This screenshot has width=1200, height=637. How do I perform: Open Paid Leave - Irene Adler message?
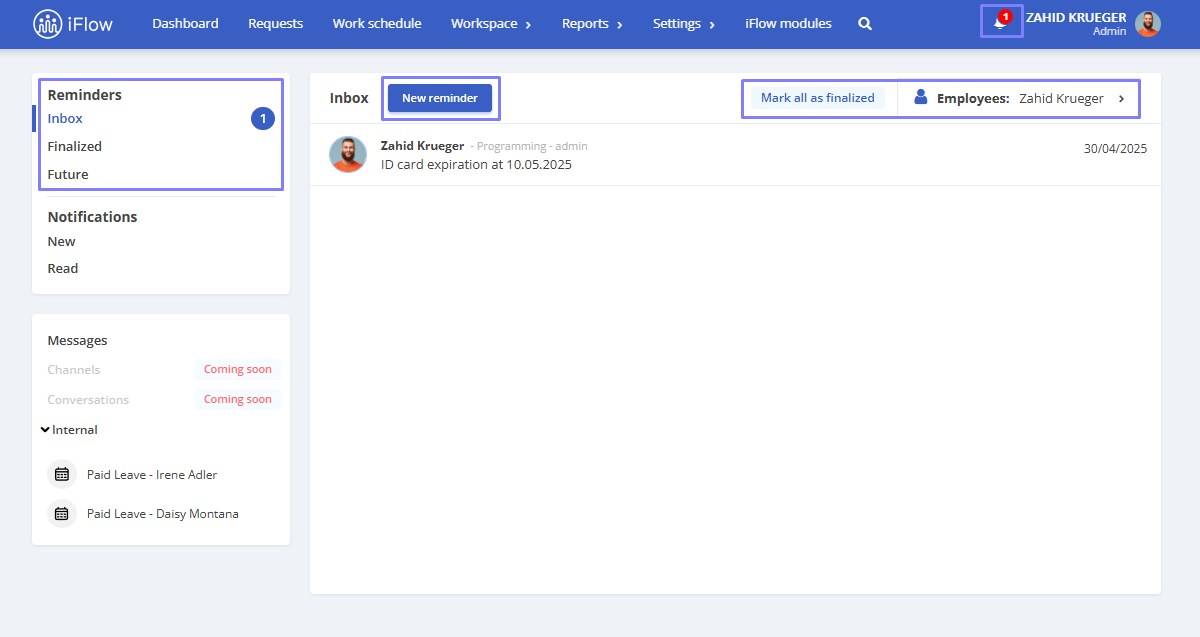tap(152, 475)
